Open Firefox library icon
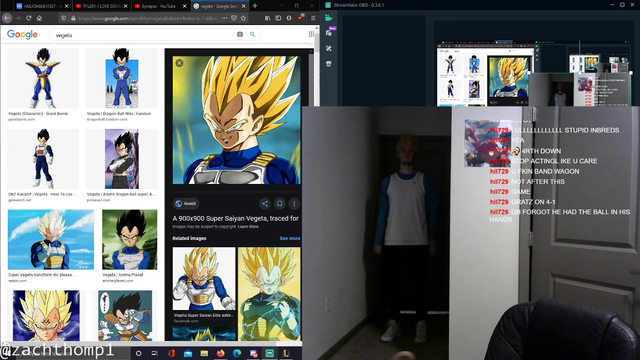Image resolution: width=640 pixels, height=360 pixels. (x=267, y=18)
